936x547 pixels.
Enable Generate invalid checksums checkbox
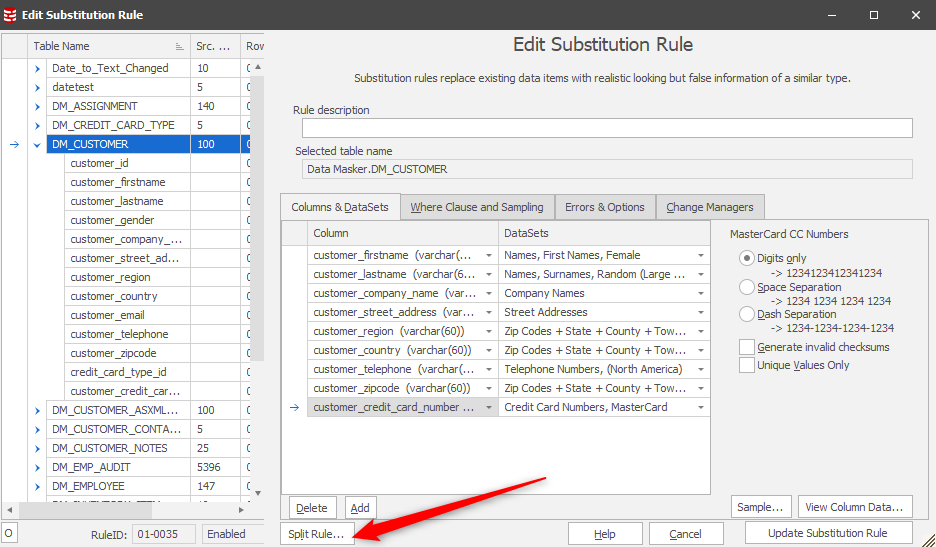click(x=747, y=347)
